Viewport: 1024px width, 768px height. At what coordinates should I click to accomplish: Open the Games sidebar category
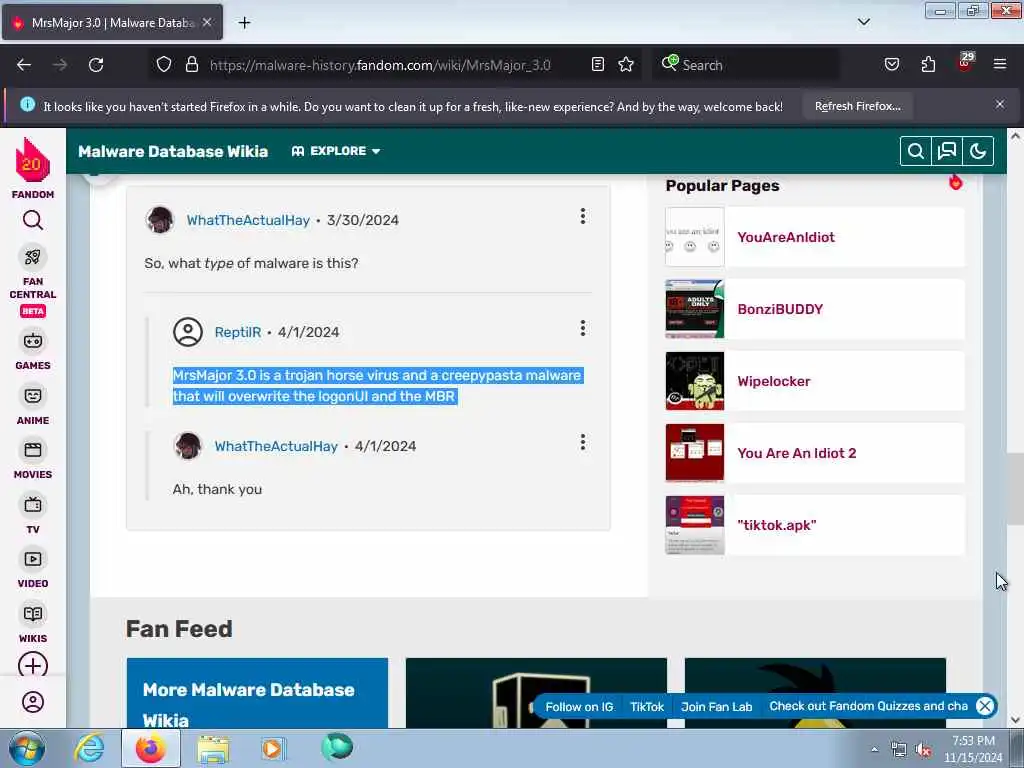[33, 350]
